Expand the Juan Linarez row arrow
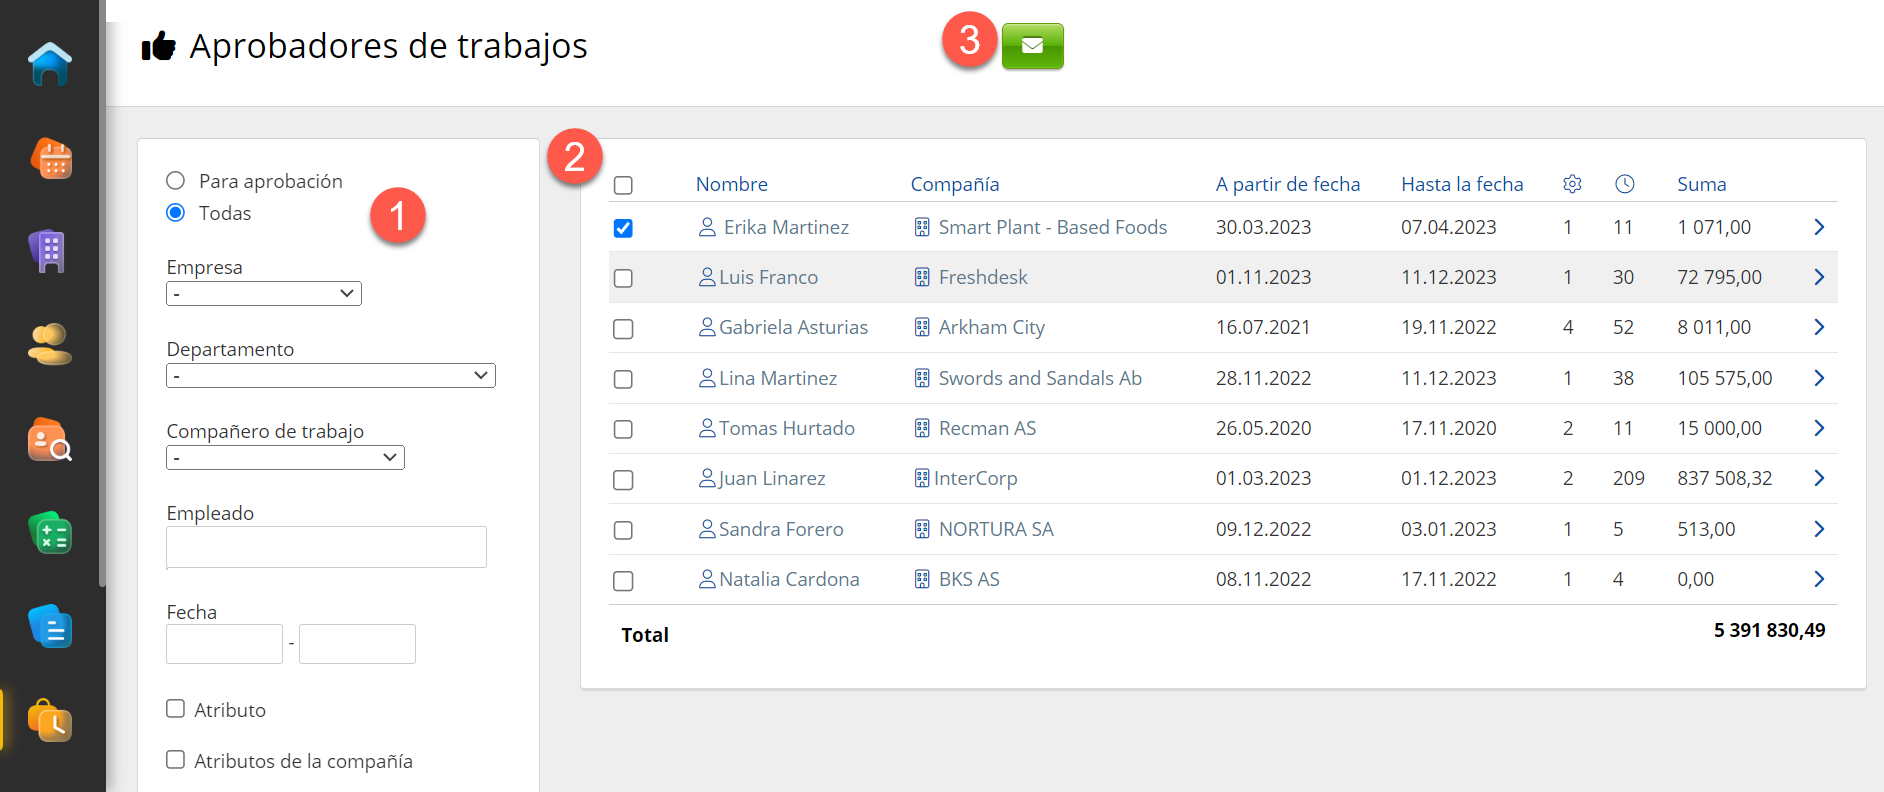This screenshot has height=792, width=1884. (x=1818, y=479)
